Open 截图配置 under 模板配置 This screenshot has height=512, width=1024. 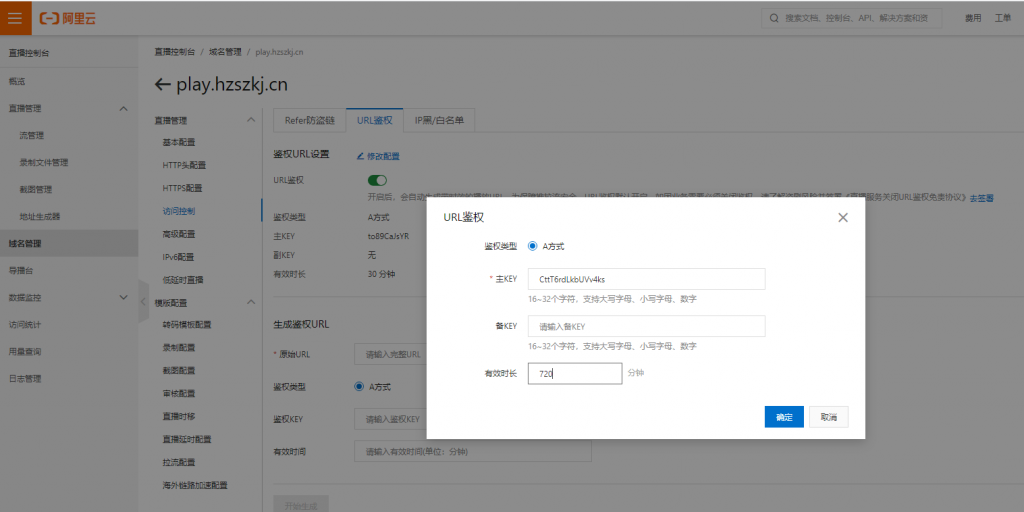(178, 370)
